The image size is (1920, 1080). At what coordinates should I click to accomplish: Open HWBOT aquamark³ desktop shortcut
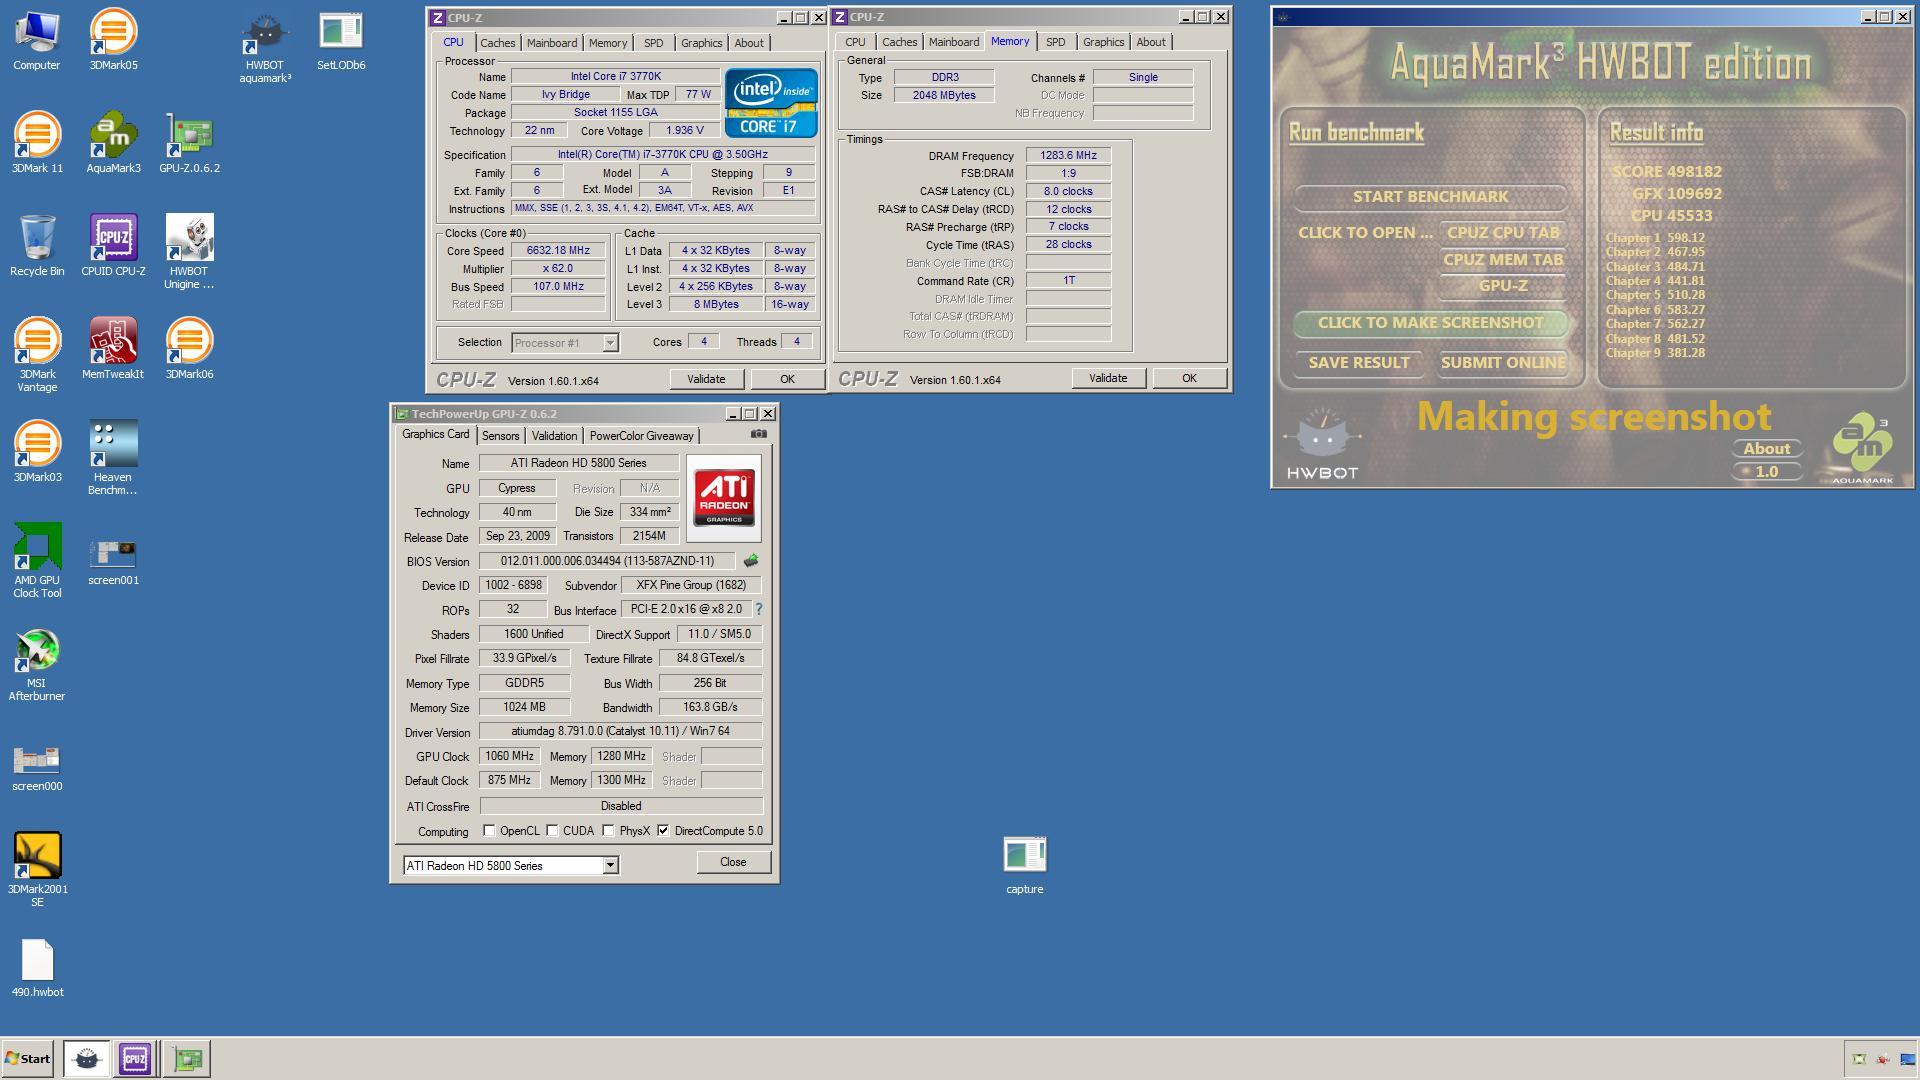tap(265, 47)
